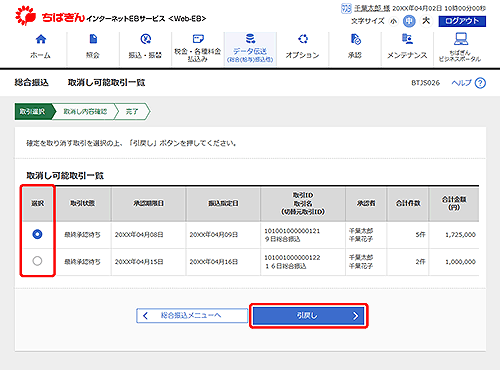This screenshot has width=500, height=370.
Task: Click the 取消し可能取引一覧 page title
Action: (x=106, y=83)
